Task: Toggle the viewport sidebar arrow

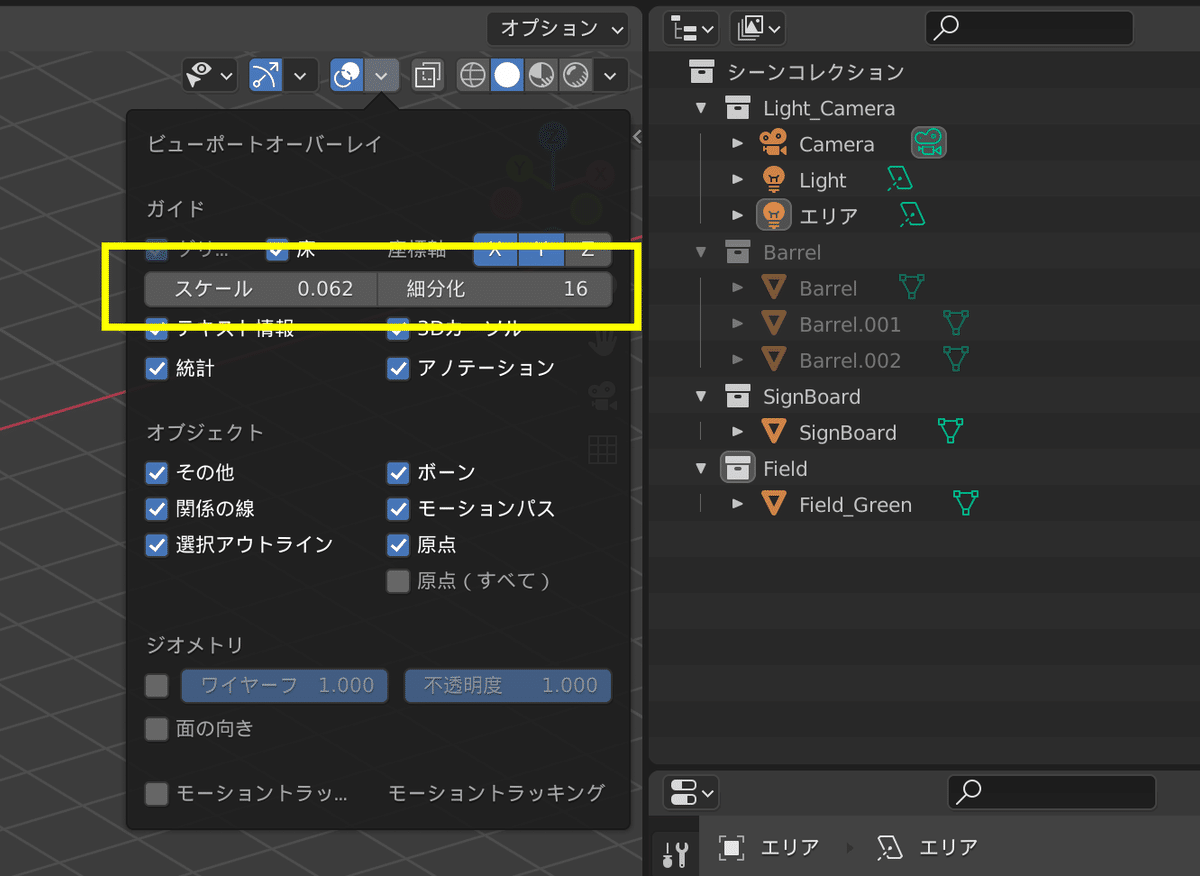Action: pos(638,137)
